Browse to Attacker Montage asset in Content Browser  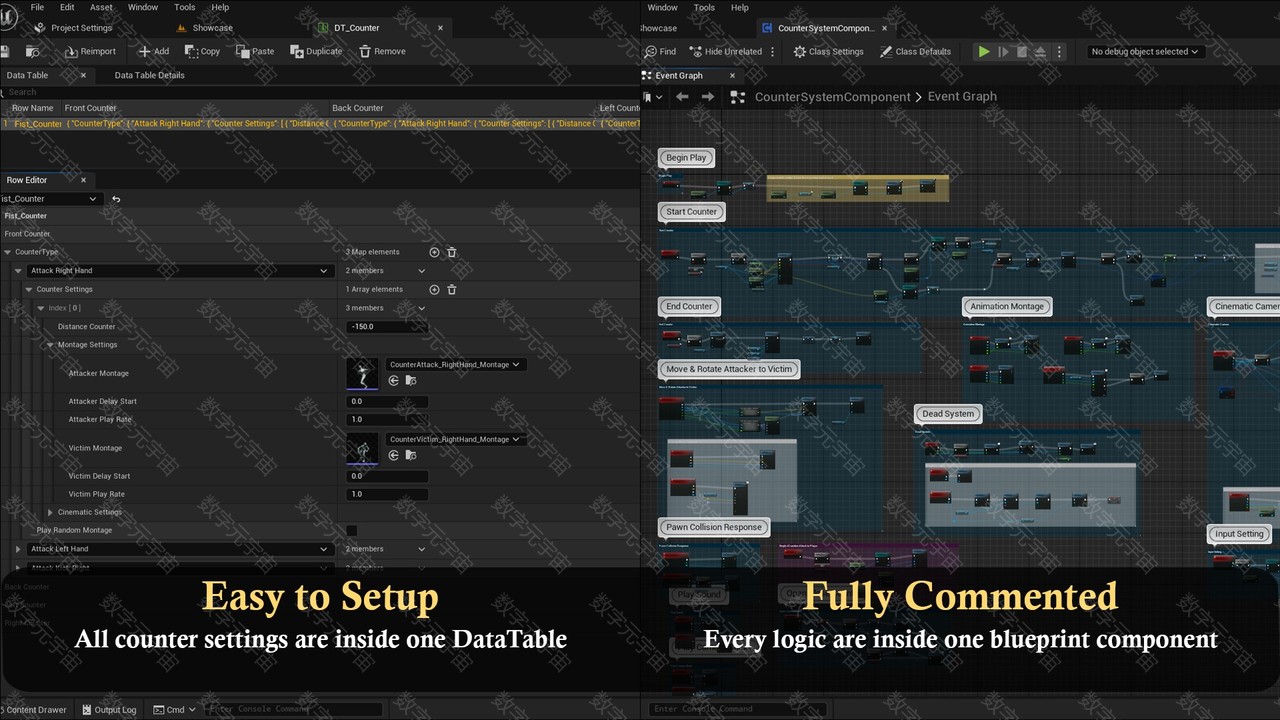(410, 381)
